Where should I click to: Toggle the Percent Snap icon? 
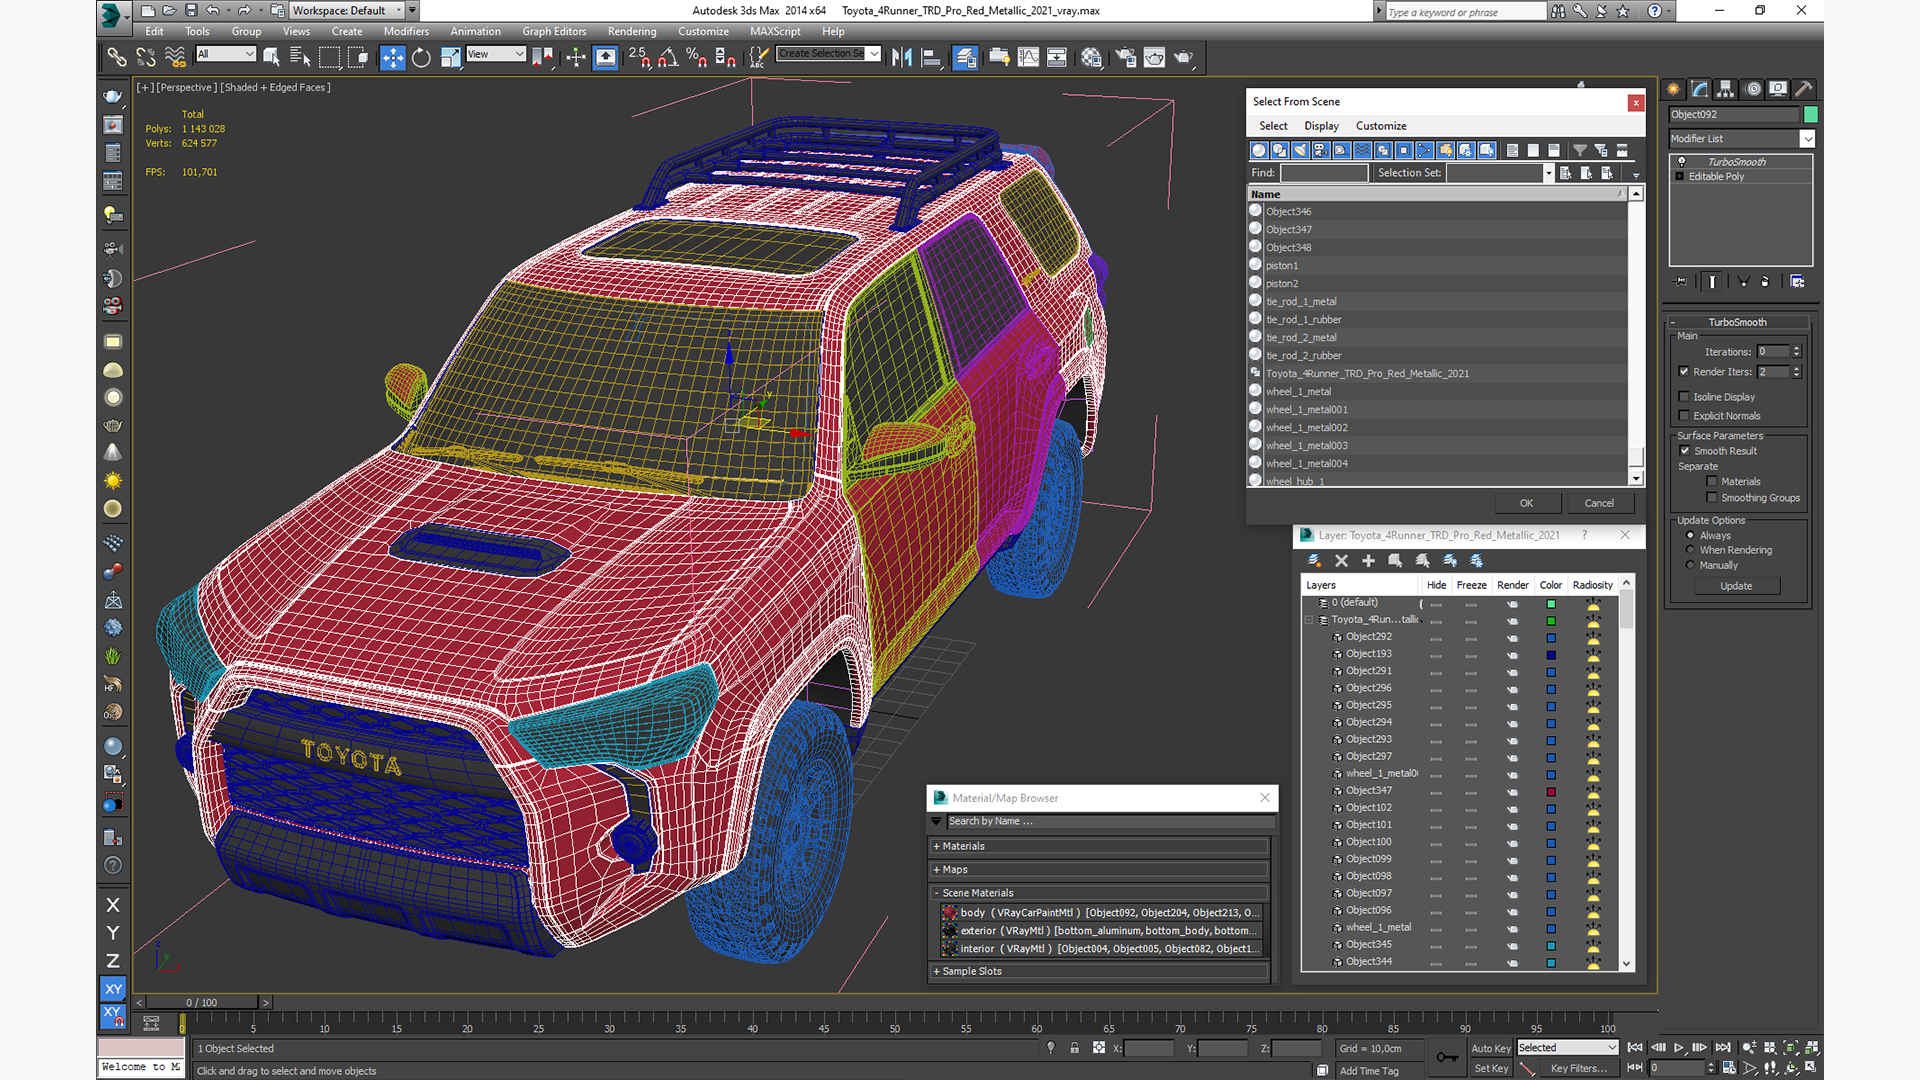697,57
